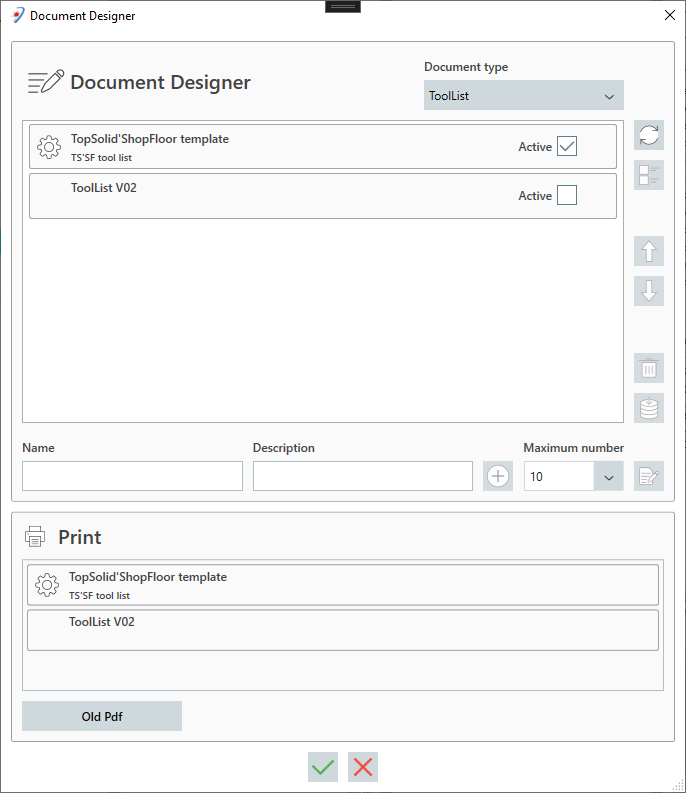Select TopSolid'ShopFloor template in Print list
The image size is (686, 793).
tap(343, 585)
